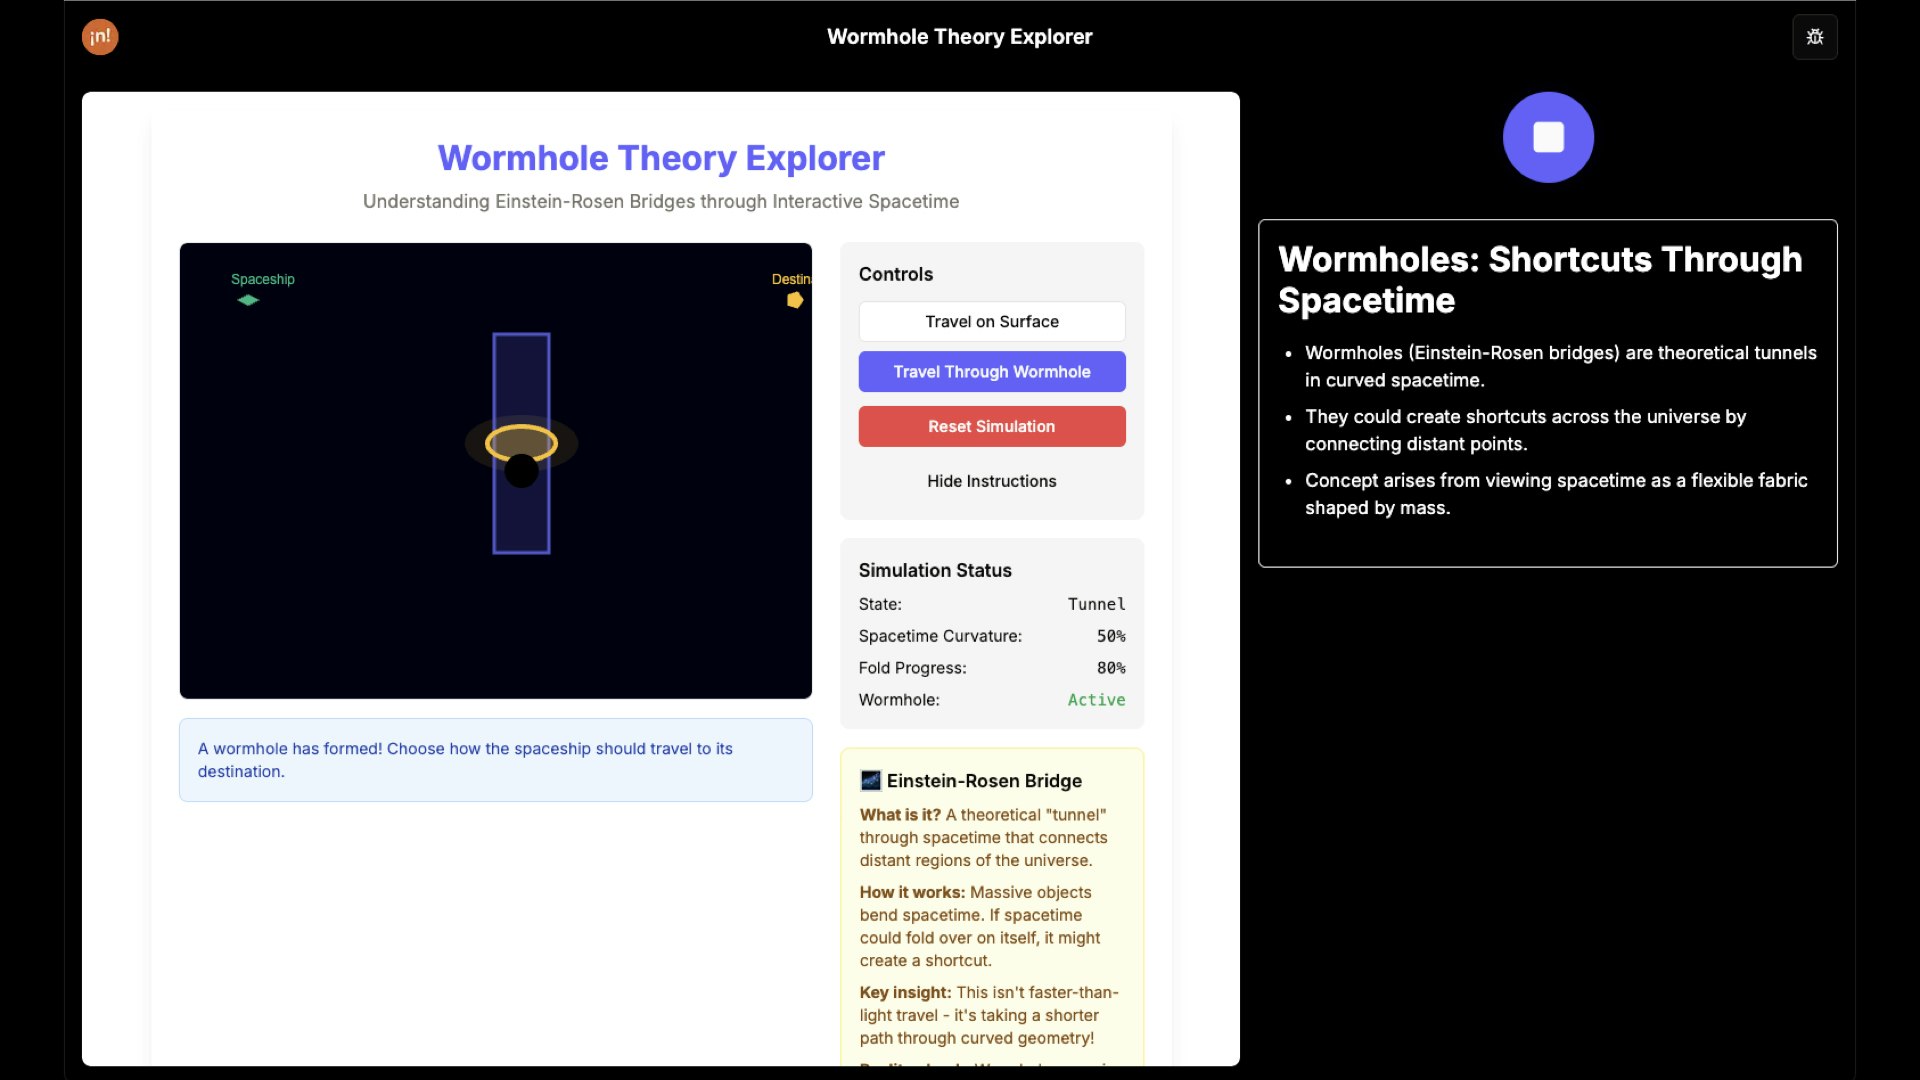Viewport: 1920px width, 1080px height.
Task: Click the Active wormhole status value
Action: click(x=1096, y=700)
